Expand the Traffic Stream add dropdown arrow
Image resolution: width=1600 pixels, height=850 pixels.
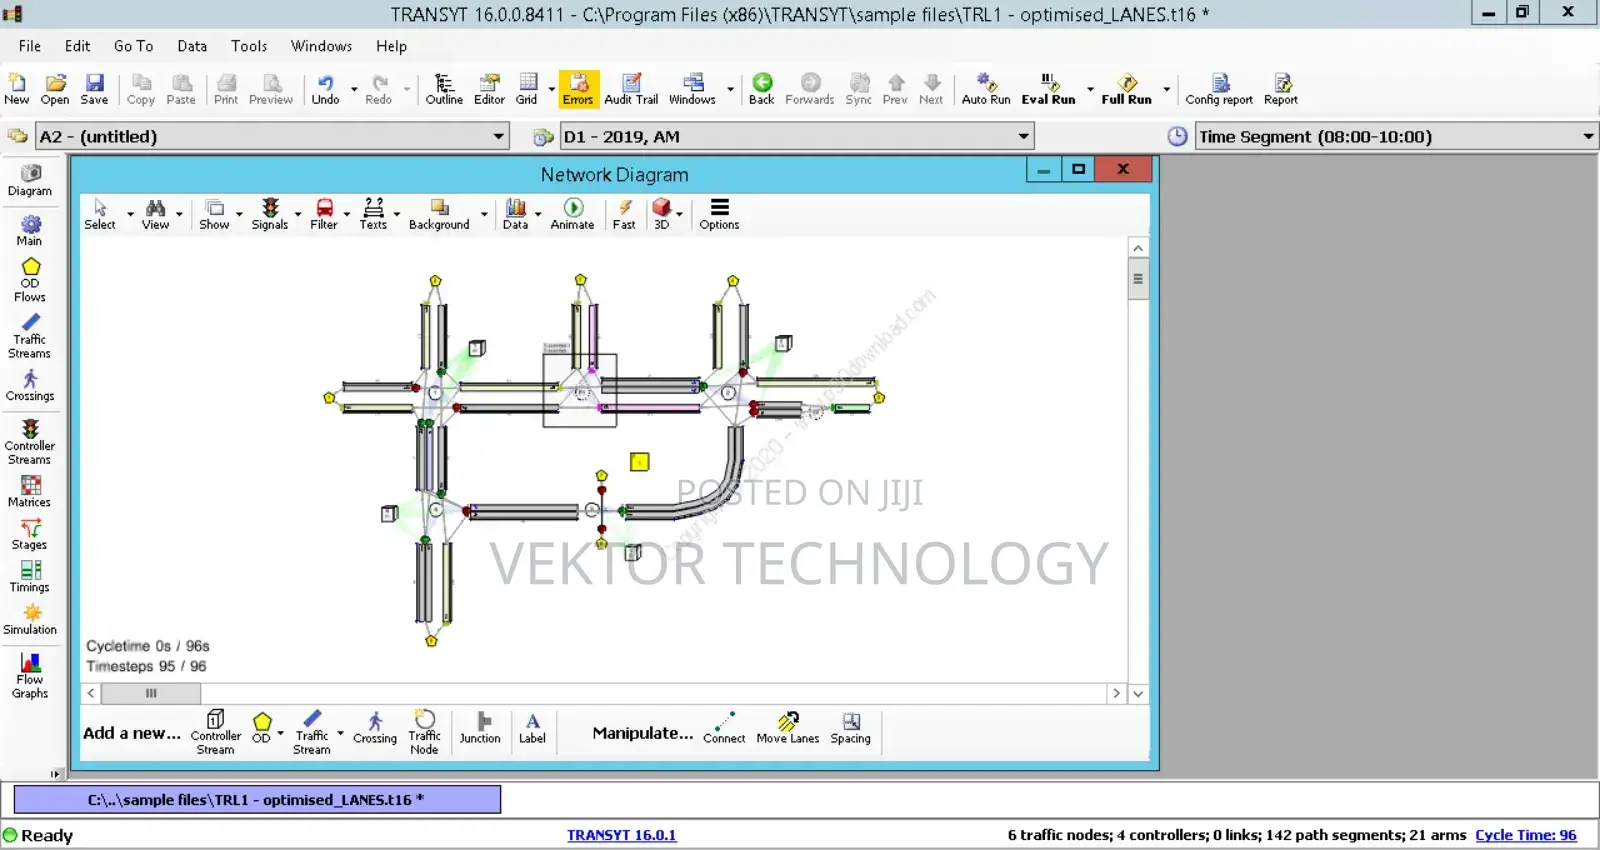(x=340, y=733)
